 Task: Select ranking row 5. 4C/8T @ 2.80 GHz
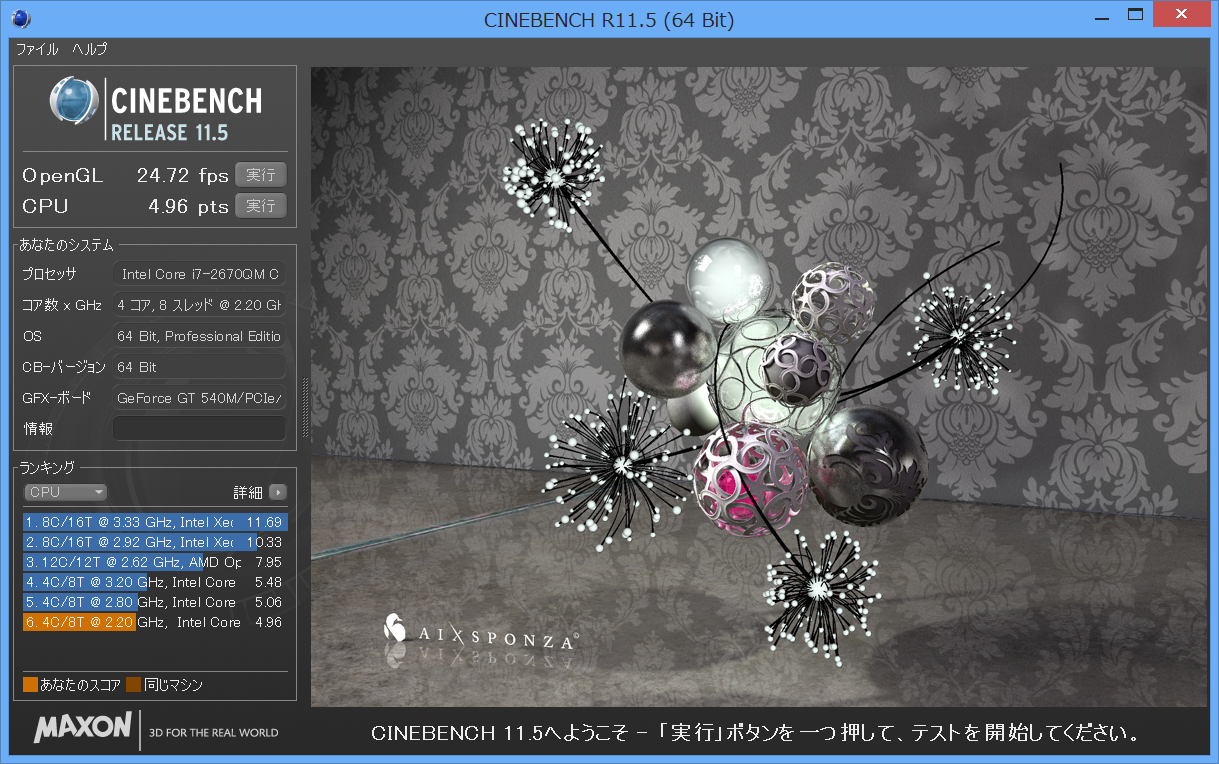pos(155,602)
